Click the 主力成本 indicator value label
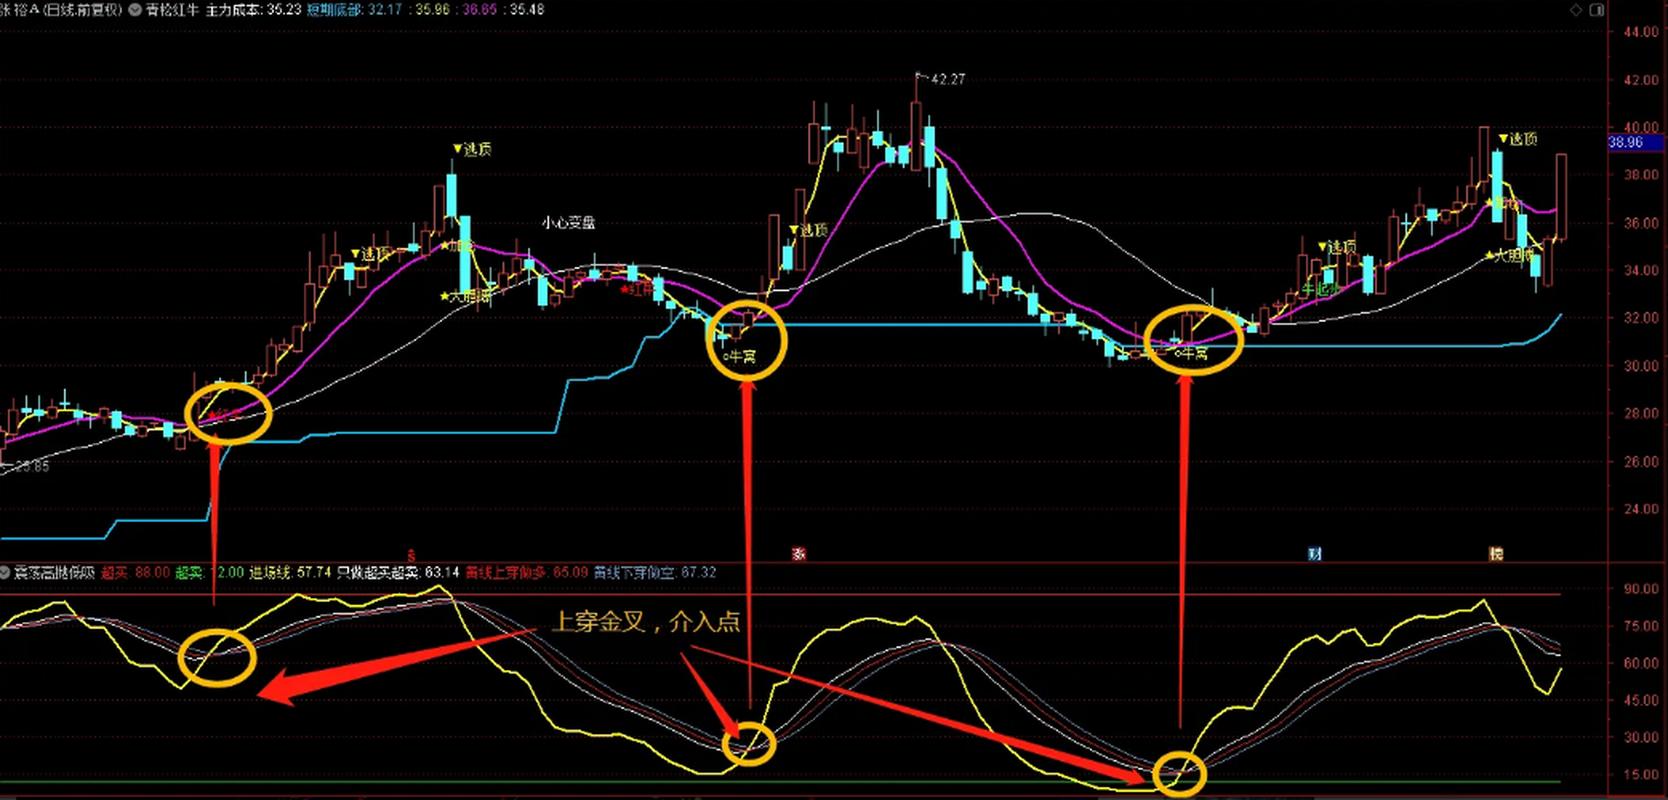This screenshot has width=1668, height=800. click(x=253, y=9)
